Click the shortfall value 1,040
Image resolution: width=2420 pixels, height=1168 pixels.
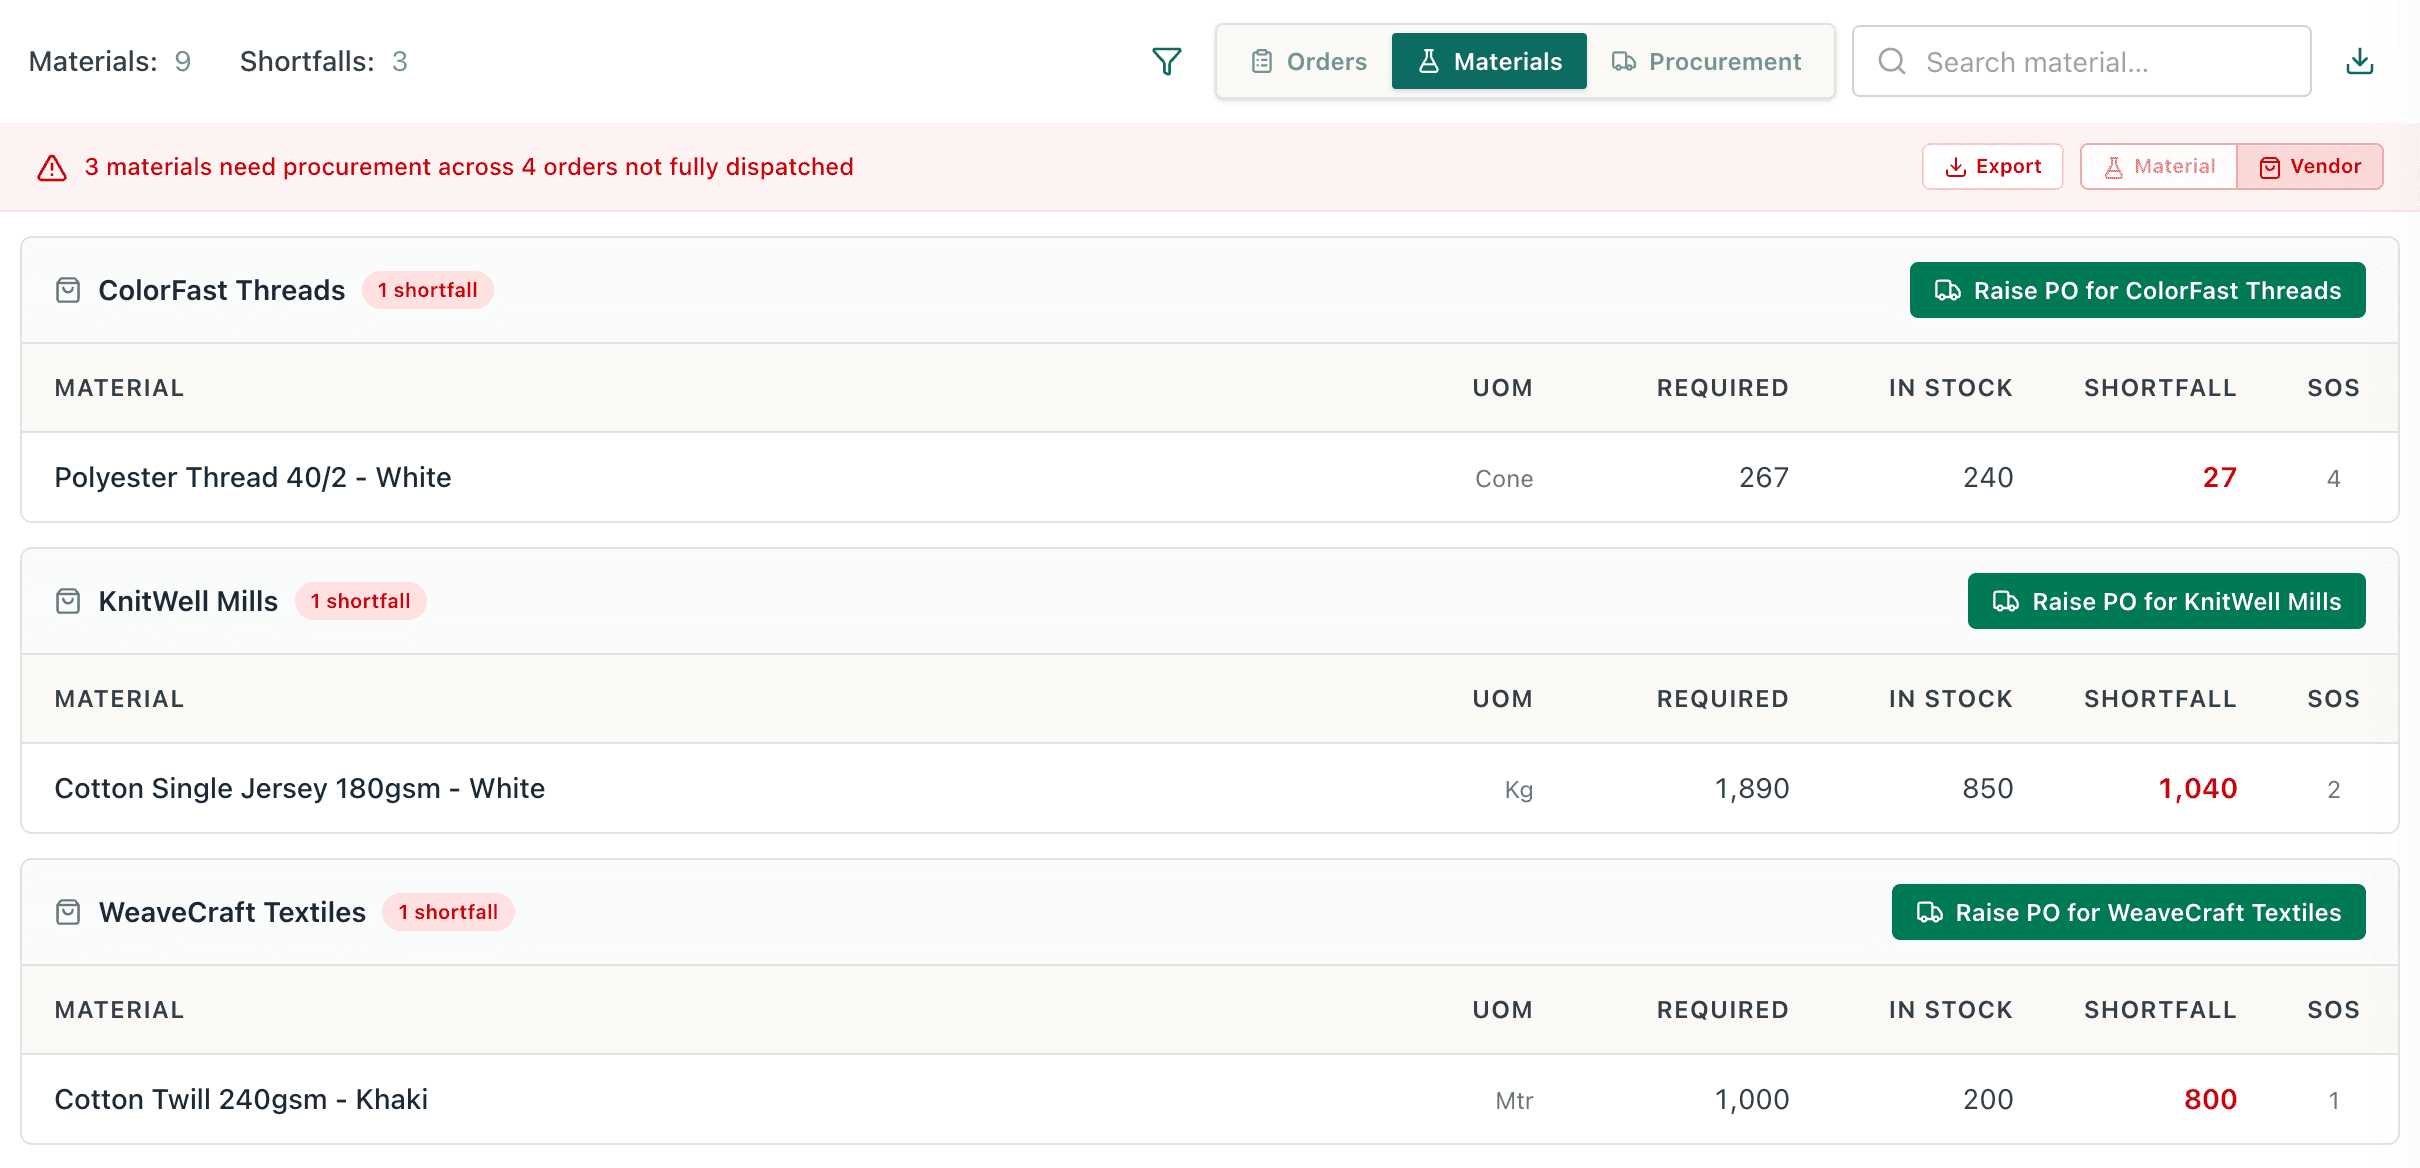click(2197, 789)
